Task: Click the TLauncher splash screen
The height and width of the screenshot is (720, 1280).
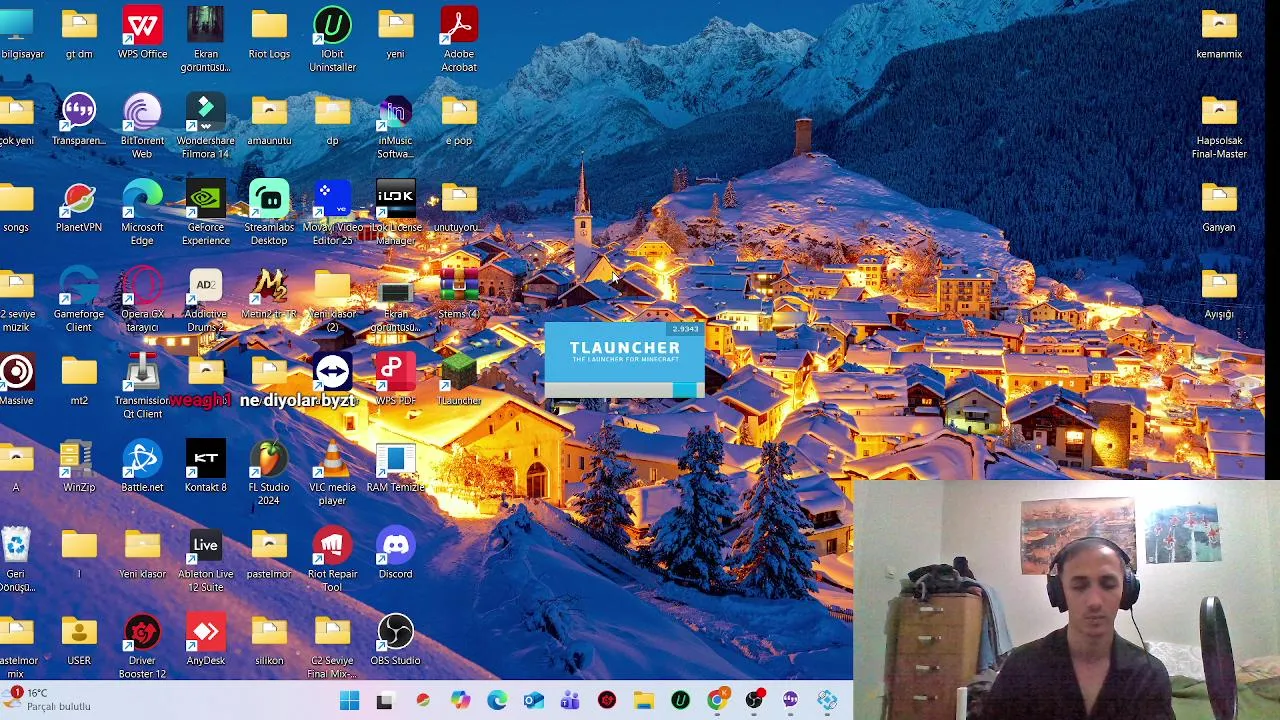Action: [x=624, y=359]
